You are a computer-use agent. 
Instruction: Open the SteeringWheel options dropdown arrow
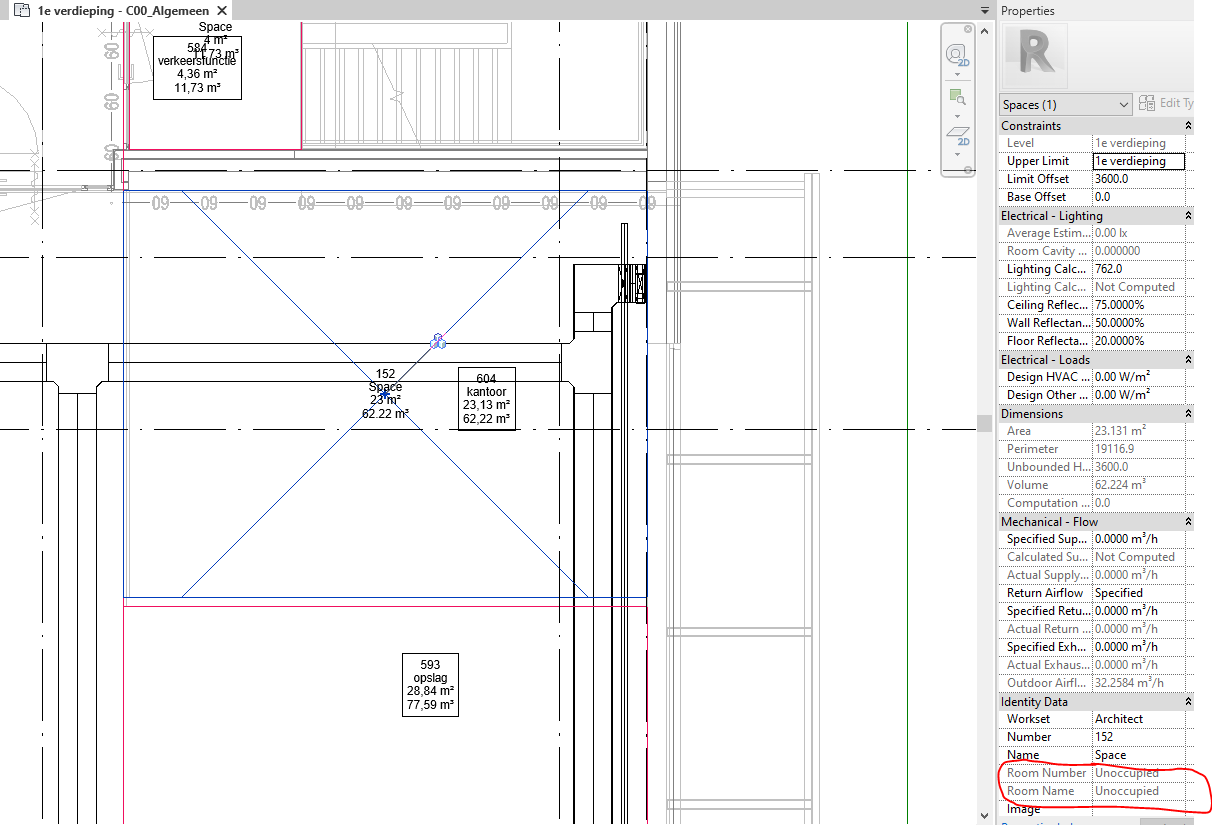957,74
